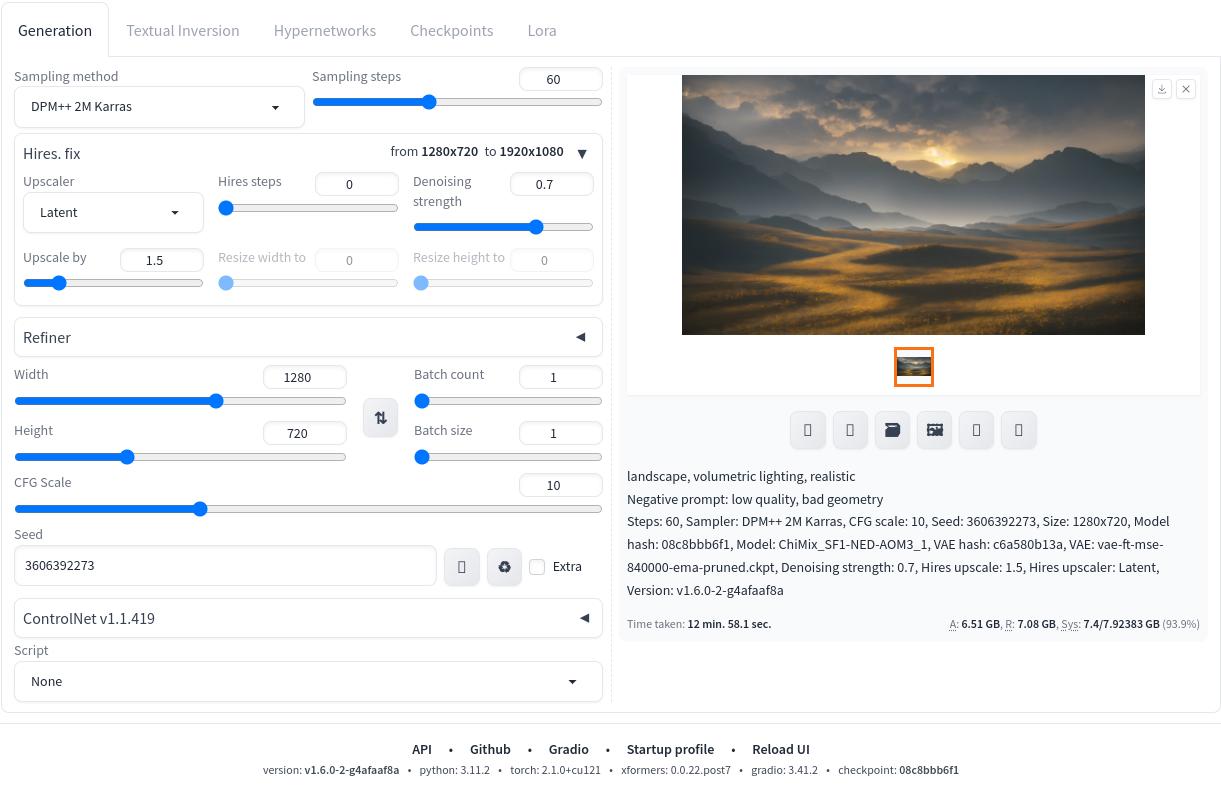Click the rightmost button in the image actions row
Screen dimensions: 1221x787
[x=1018, y=430]
